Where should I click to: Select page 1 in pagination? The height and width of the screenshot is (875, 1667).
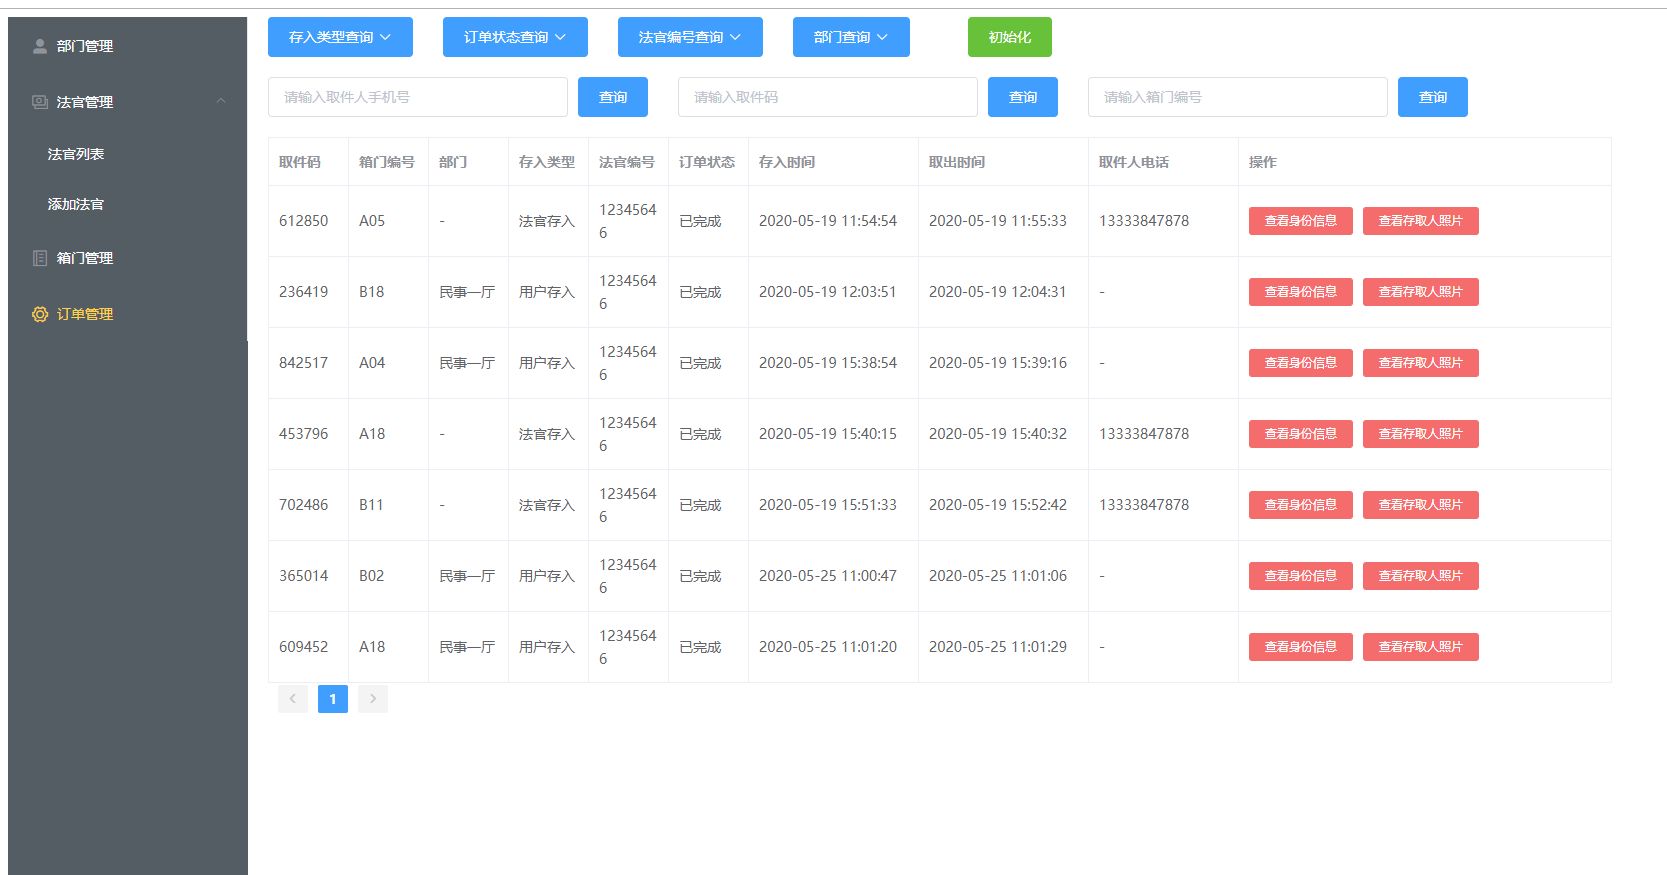[x=333, y=699]
